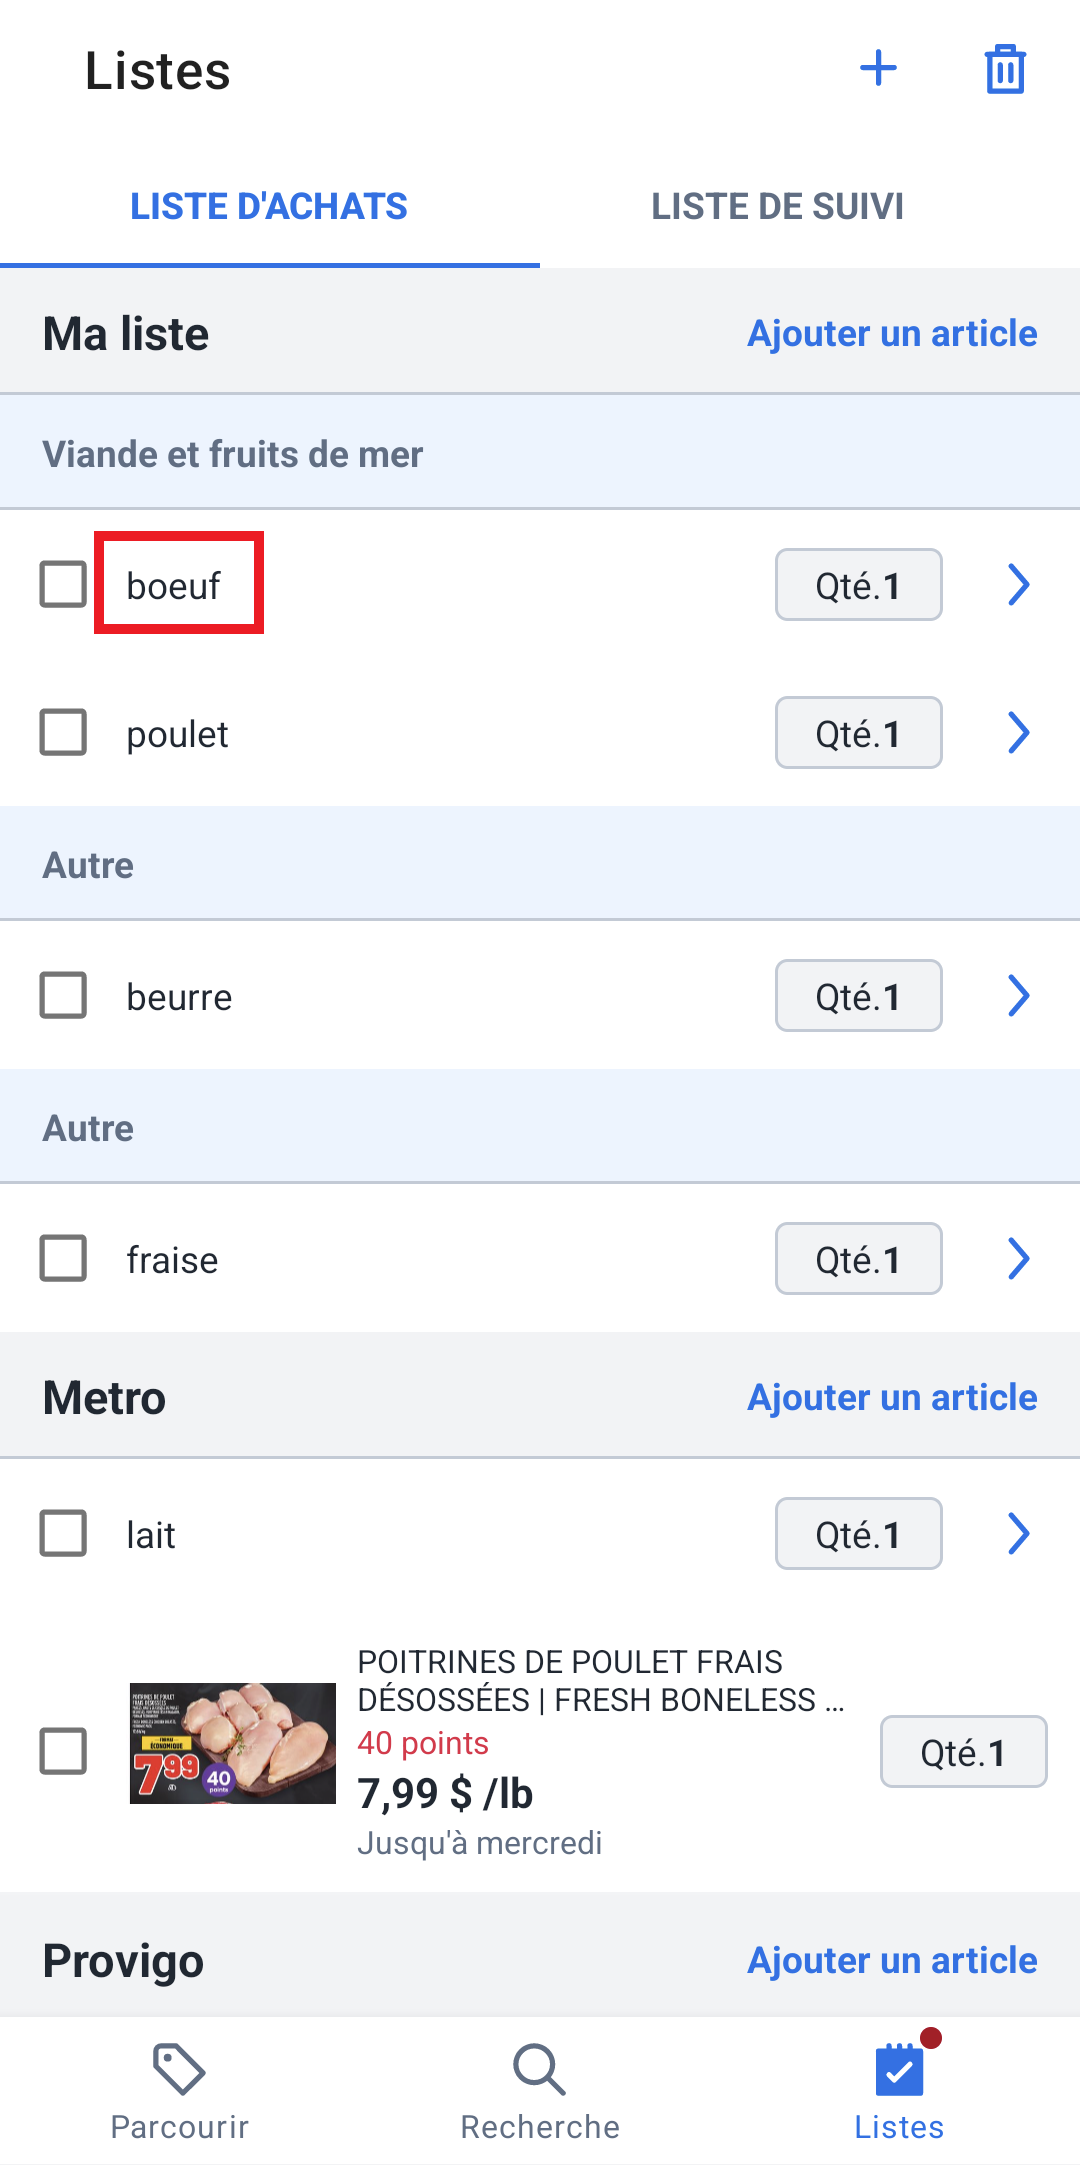The width and height of the screenshot is (1080, 2165).
Task: Check the poulet checkbox
Action: (63, 733)
